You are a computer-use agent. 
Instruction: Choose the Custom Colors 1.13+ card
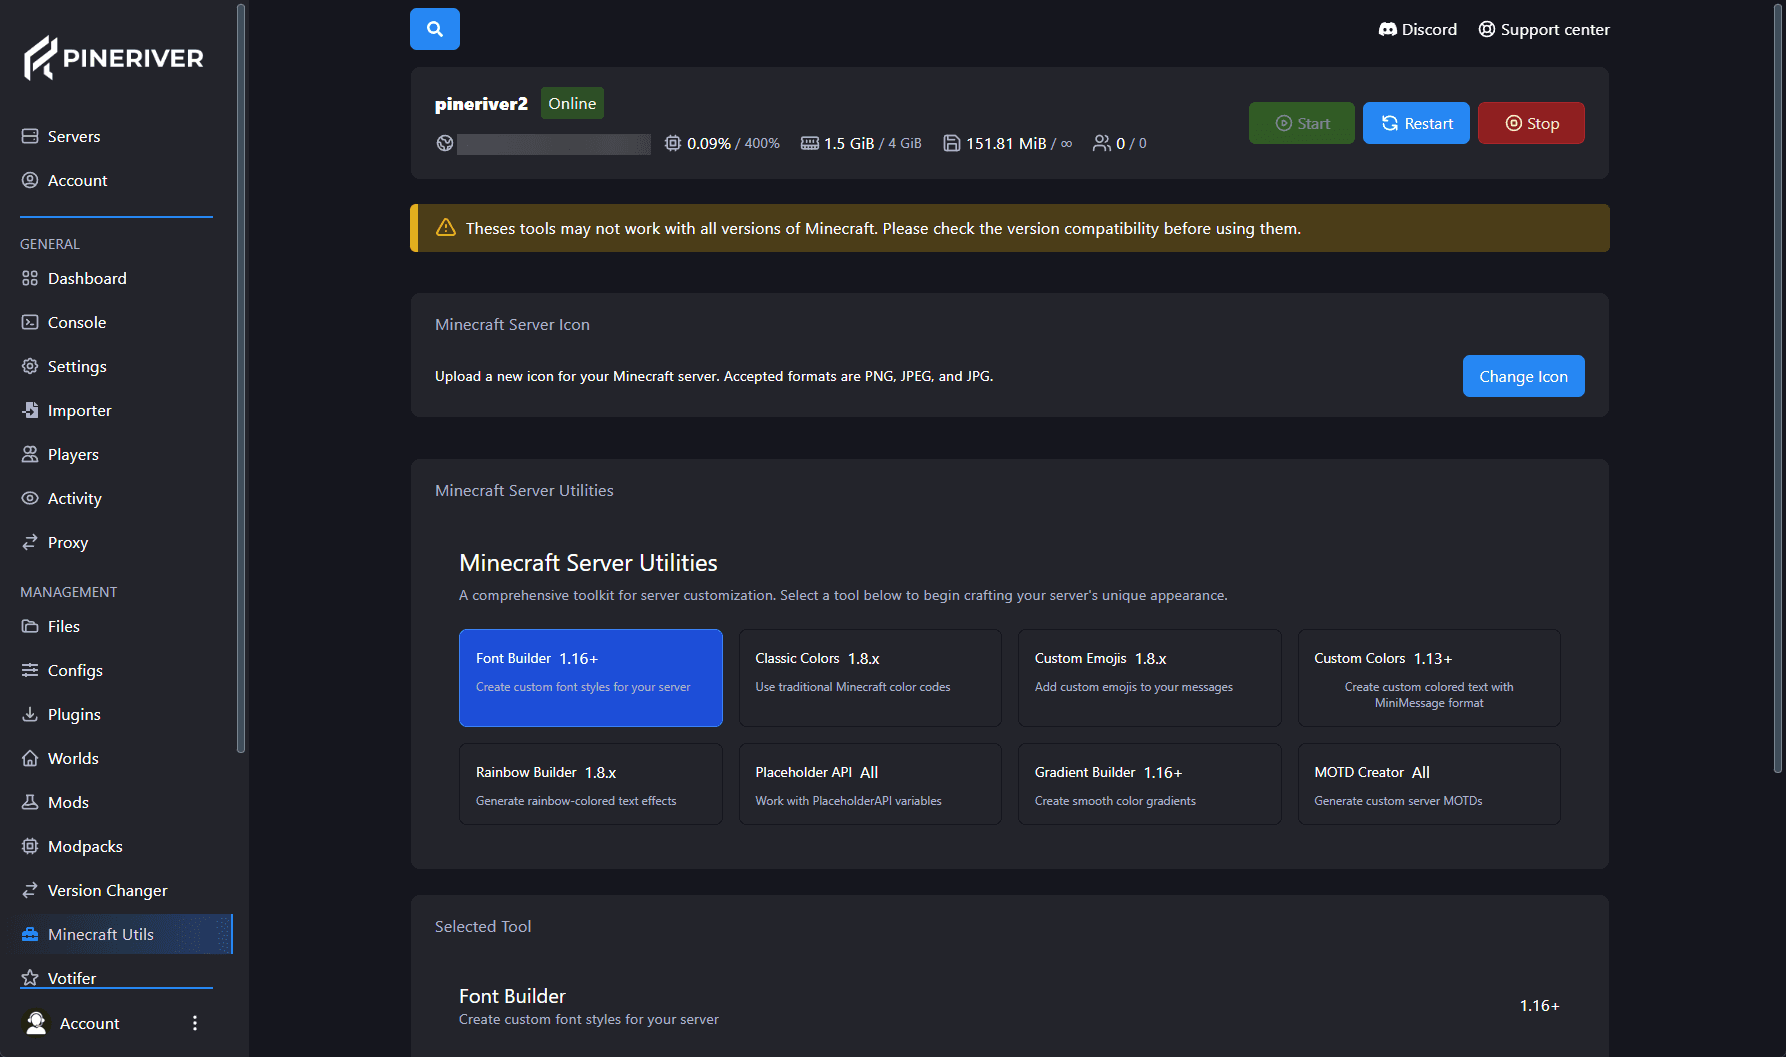point(1429,678)
